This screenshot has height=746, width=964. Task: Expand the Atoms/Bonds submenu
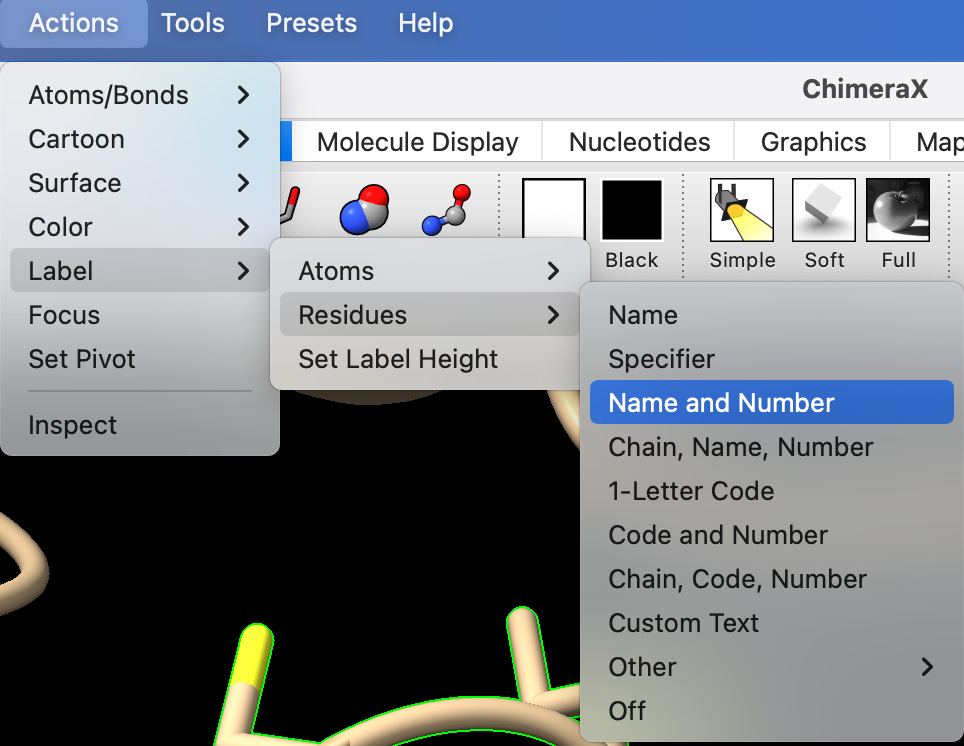(139, 95)
